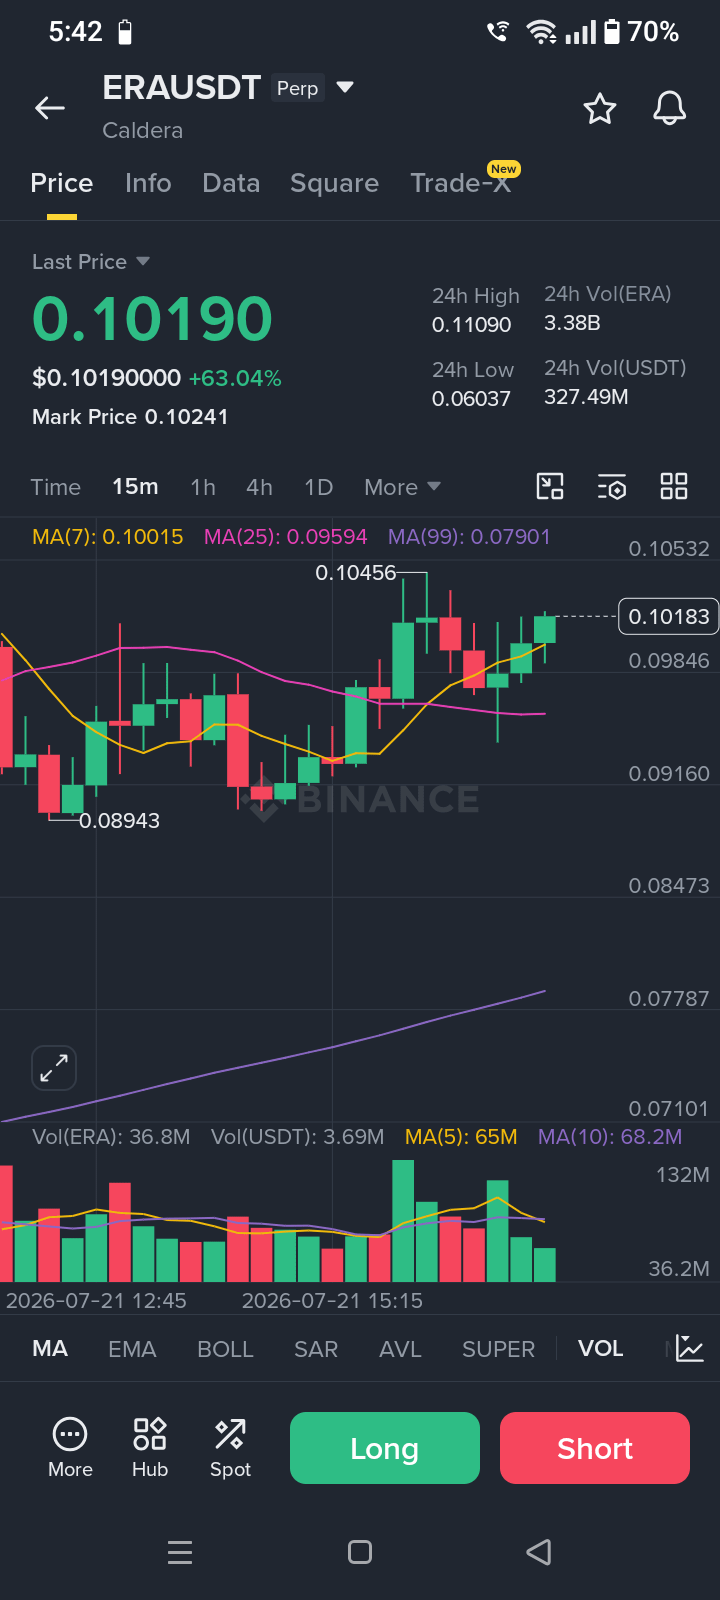Image resolution: width=720 pixels, height=1600 pixels.
Task: Select the 4h chart interval
Action: pyautogui.click(x=259, y=487)
